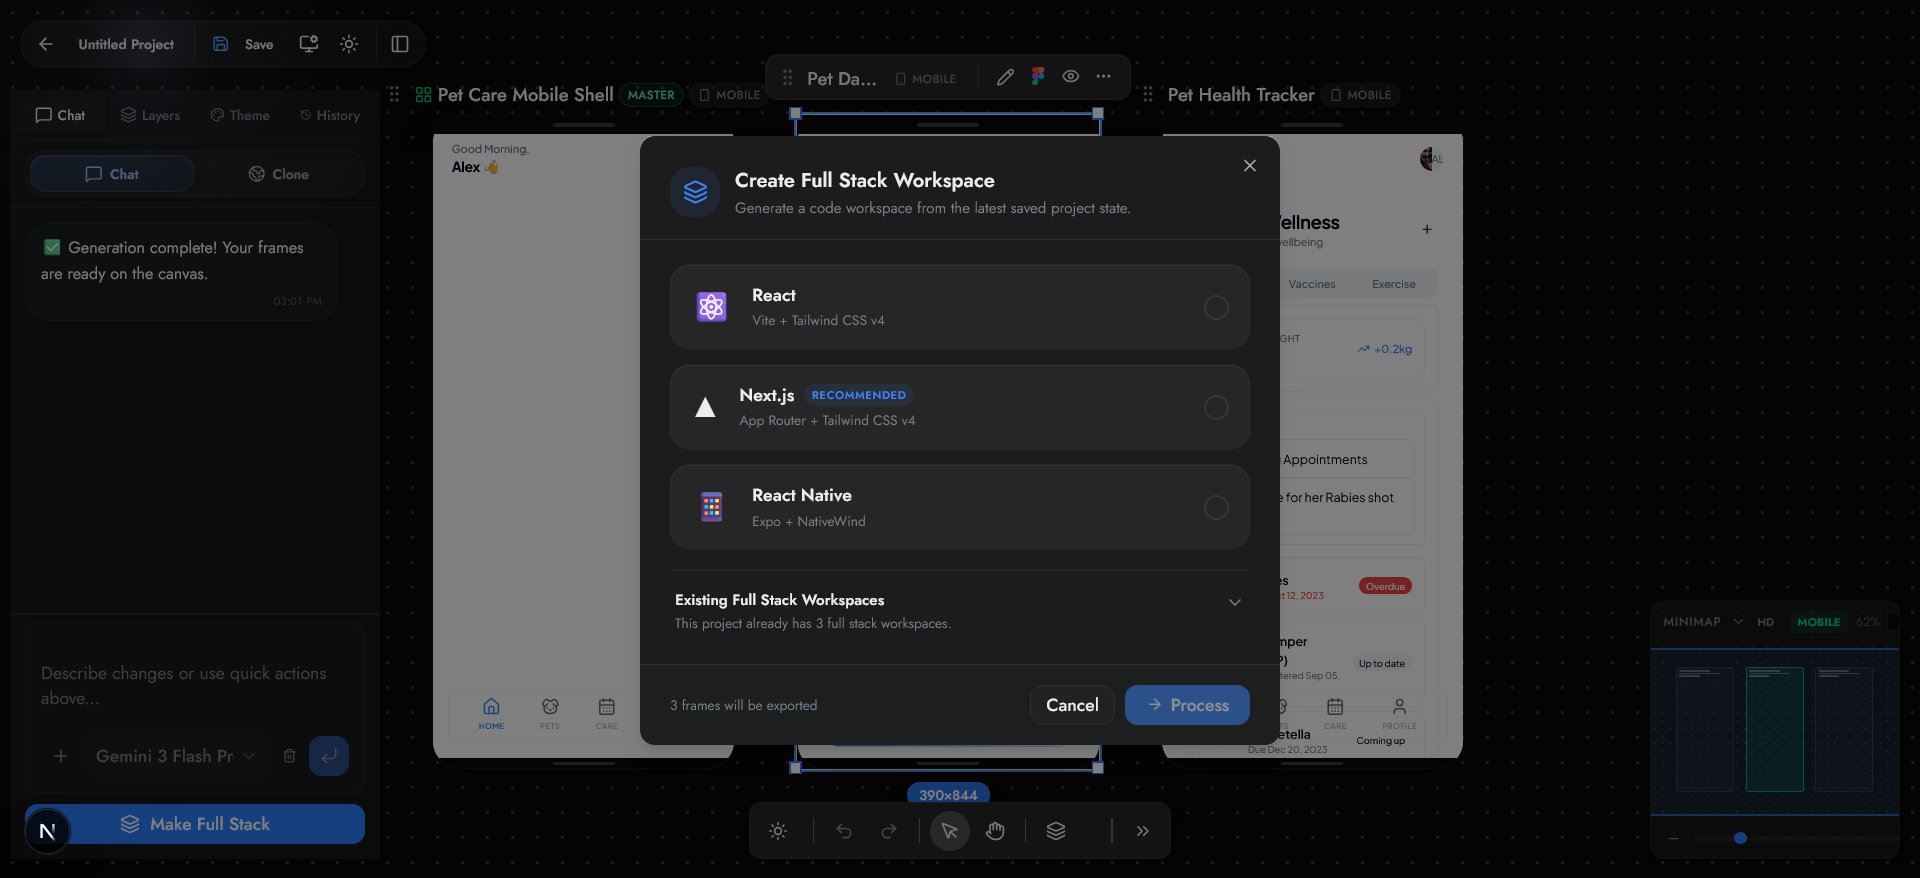
Task: Click the PETS nav icon in Pet Care frame
Action: coord(550,707)
